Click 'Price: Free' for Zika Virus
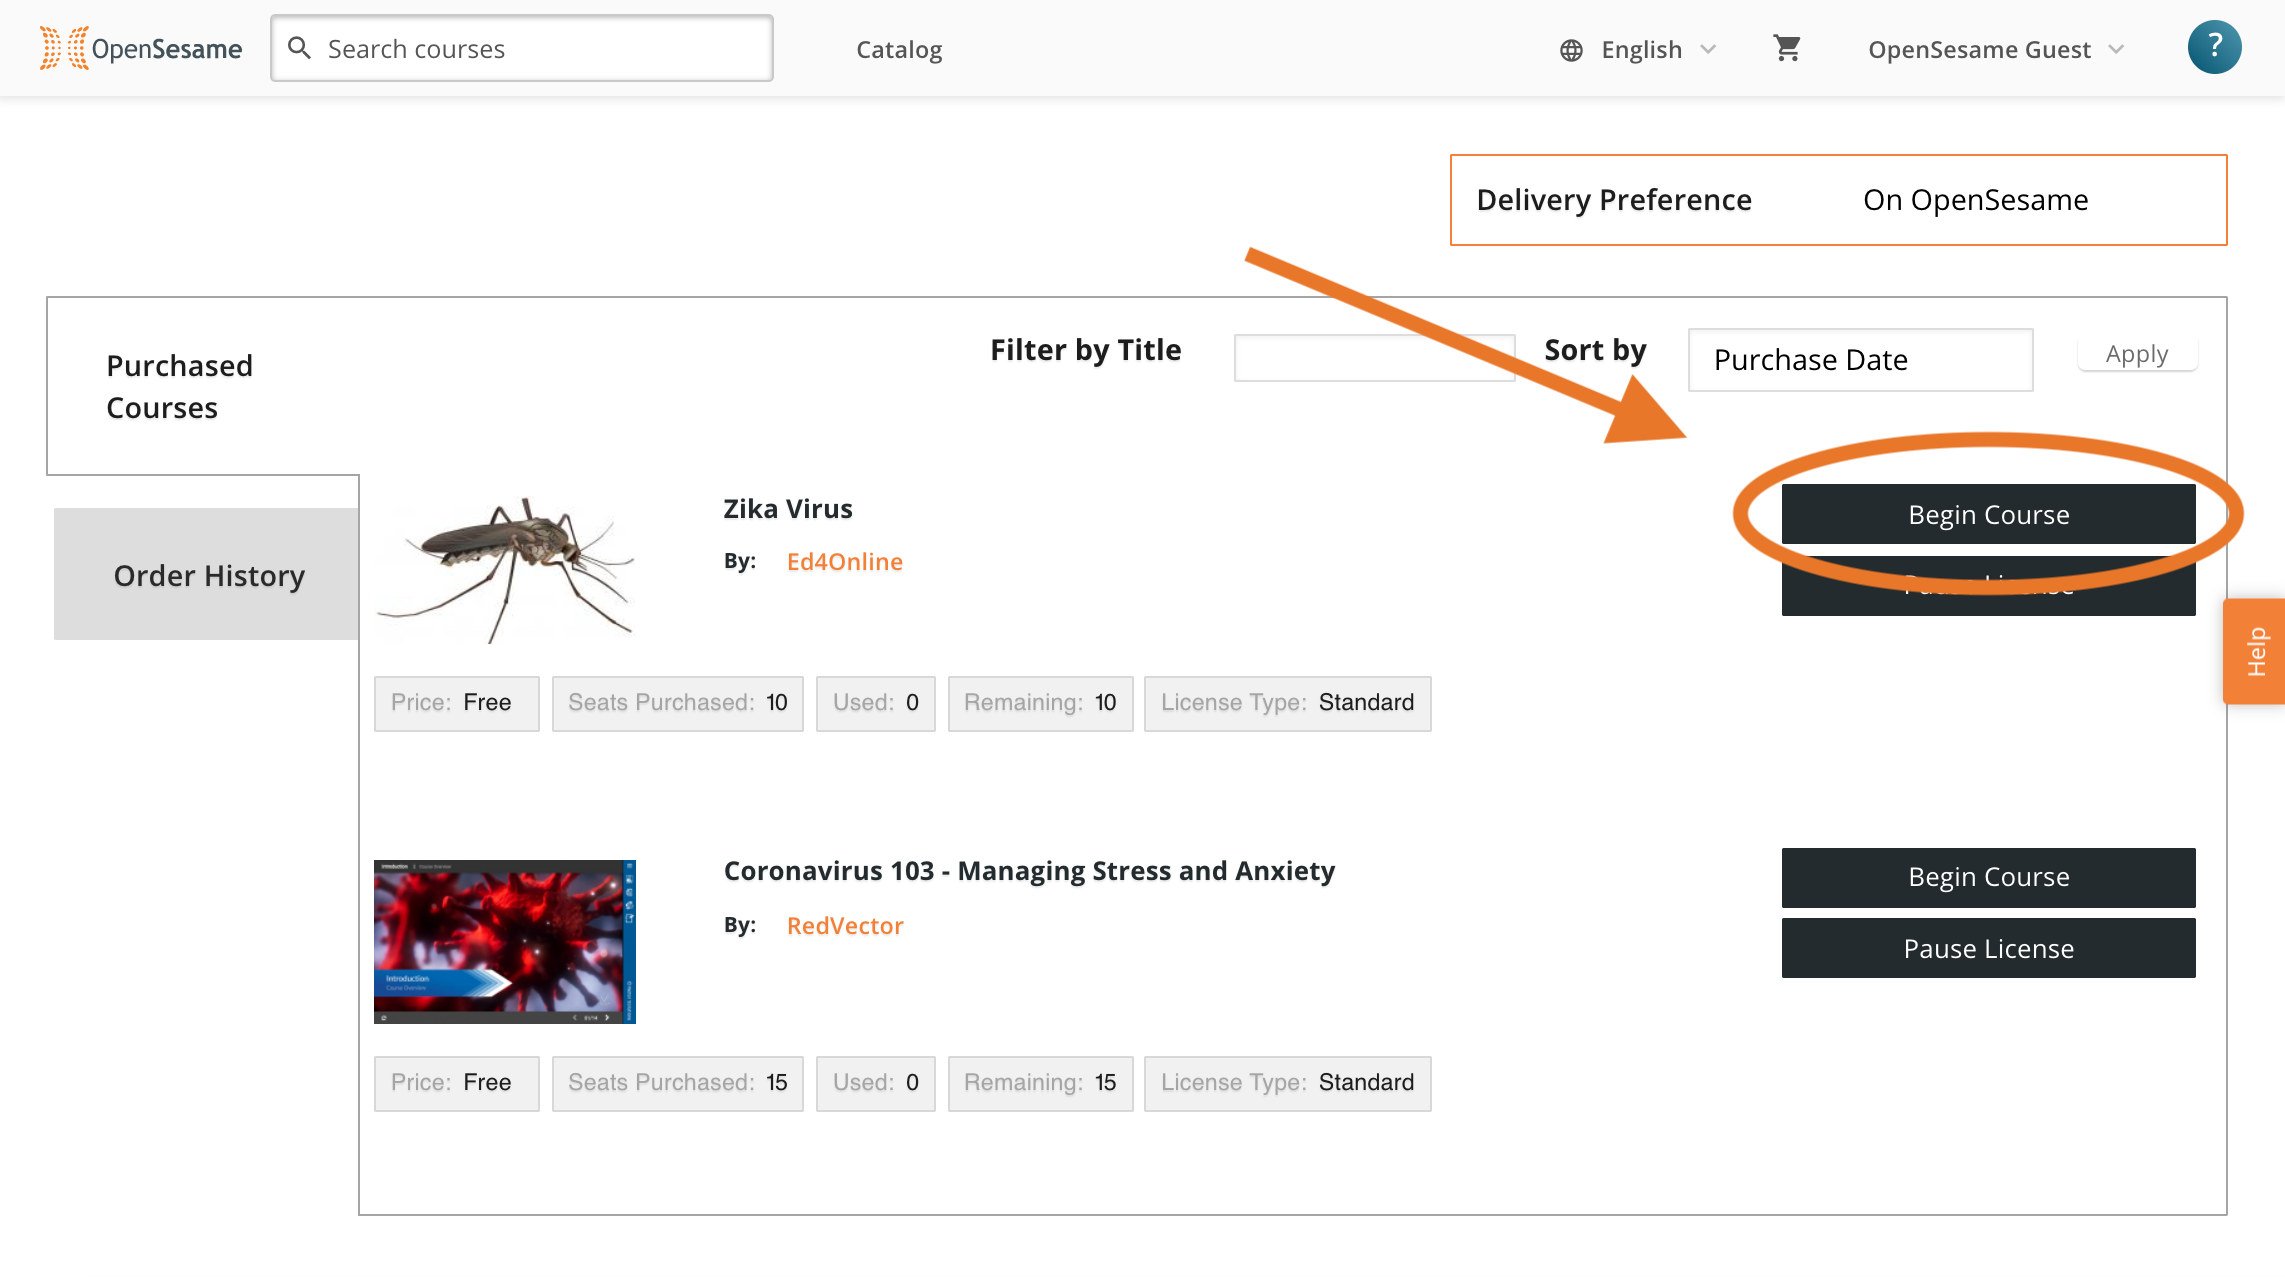 (x=456, y=703)
